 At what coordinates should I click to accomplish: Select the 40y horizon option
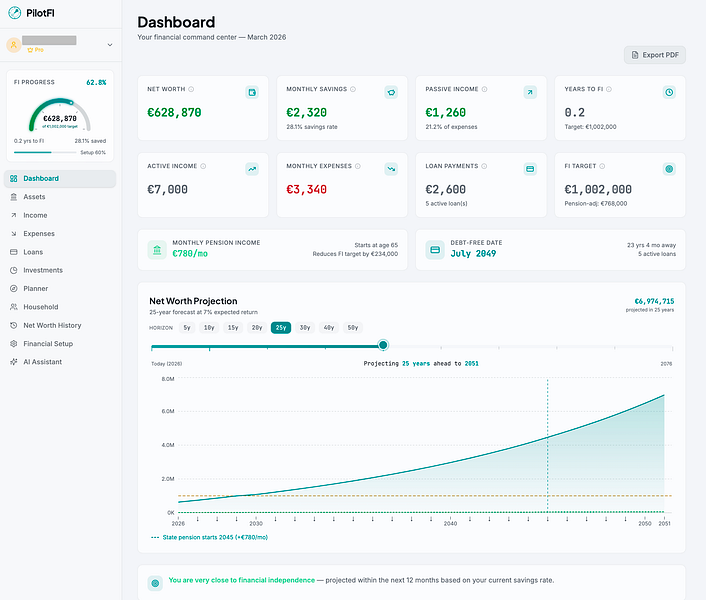point(329,328)
